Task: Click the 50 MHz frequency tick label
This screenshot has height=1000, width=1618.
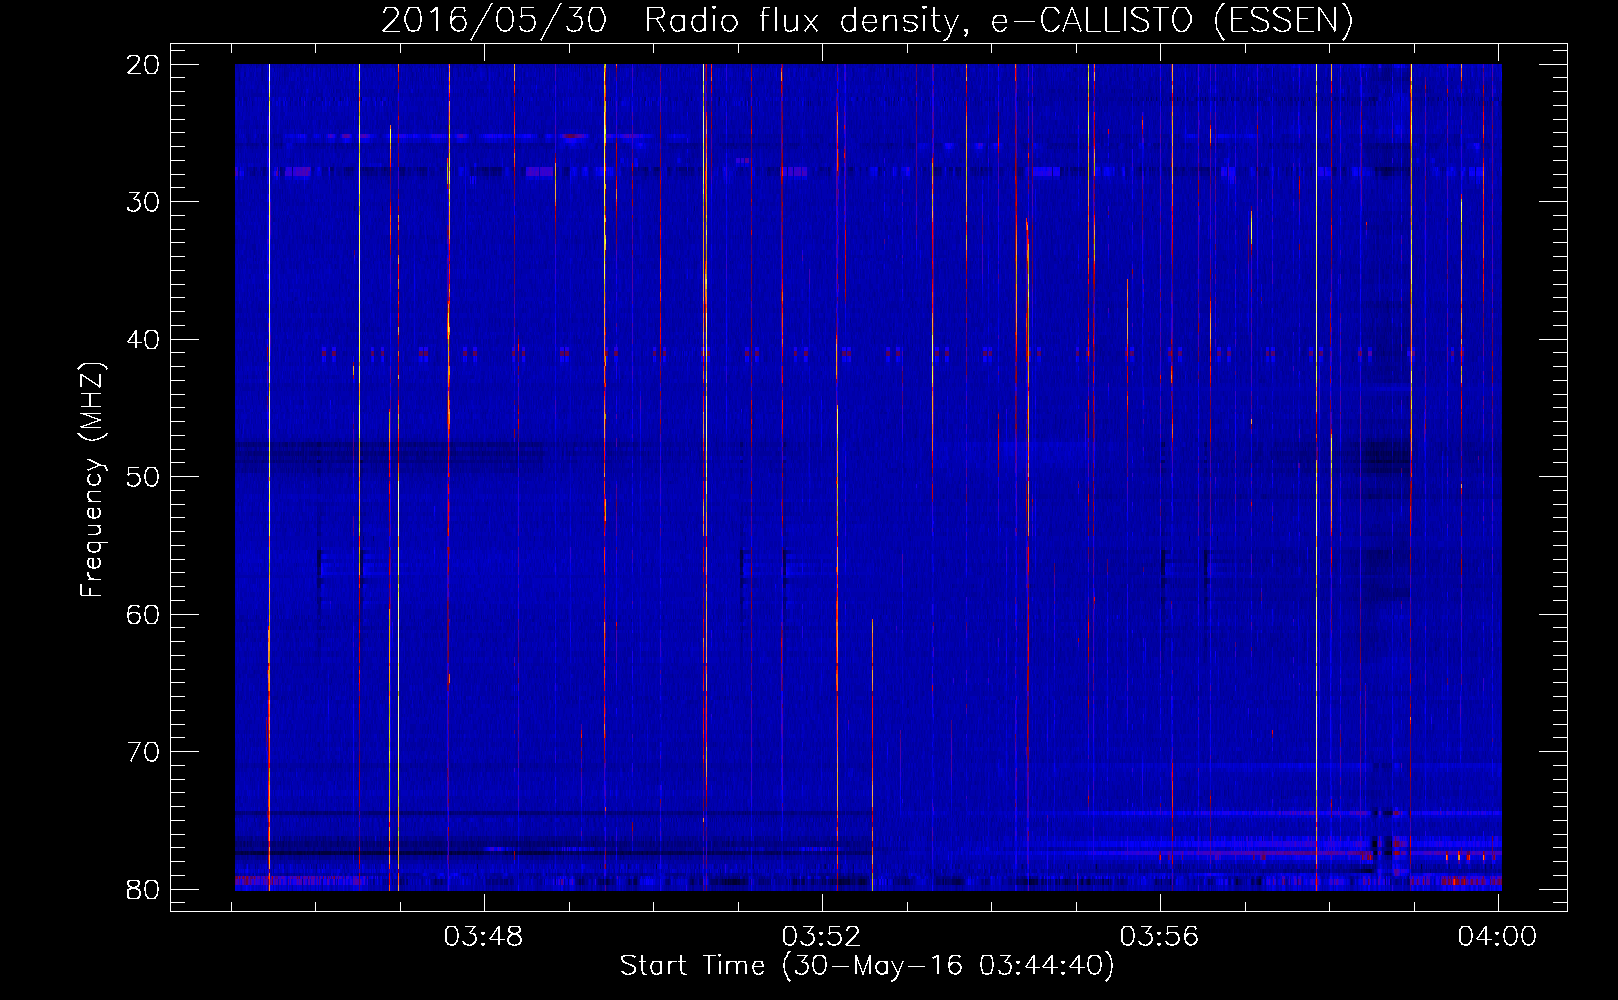Action: pyautogui.click(x=144, y=477)
